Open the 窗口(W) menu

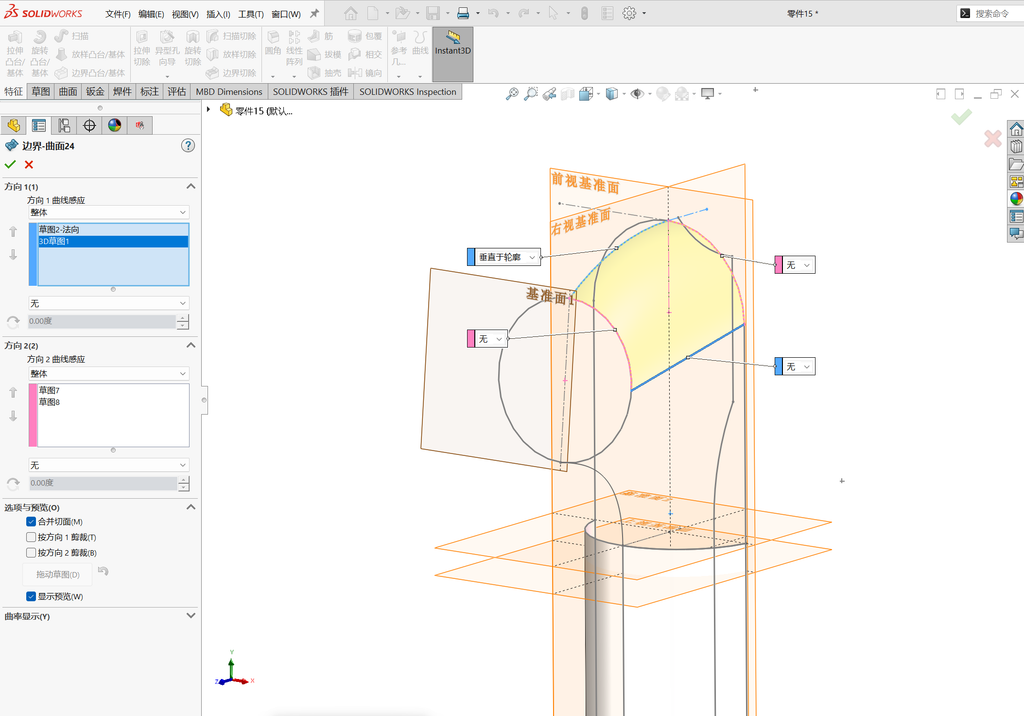[286, 14]
